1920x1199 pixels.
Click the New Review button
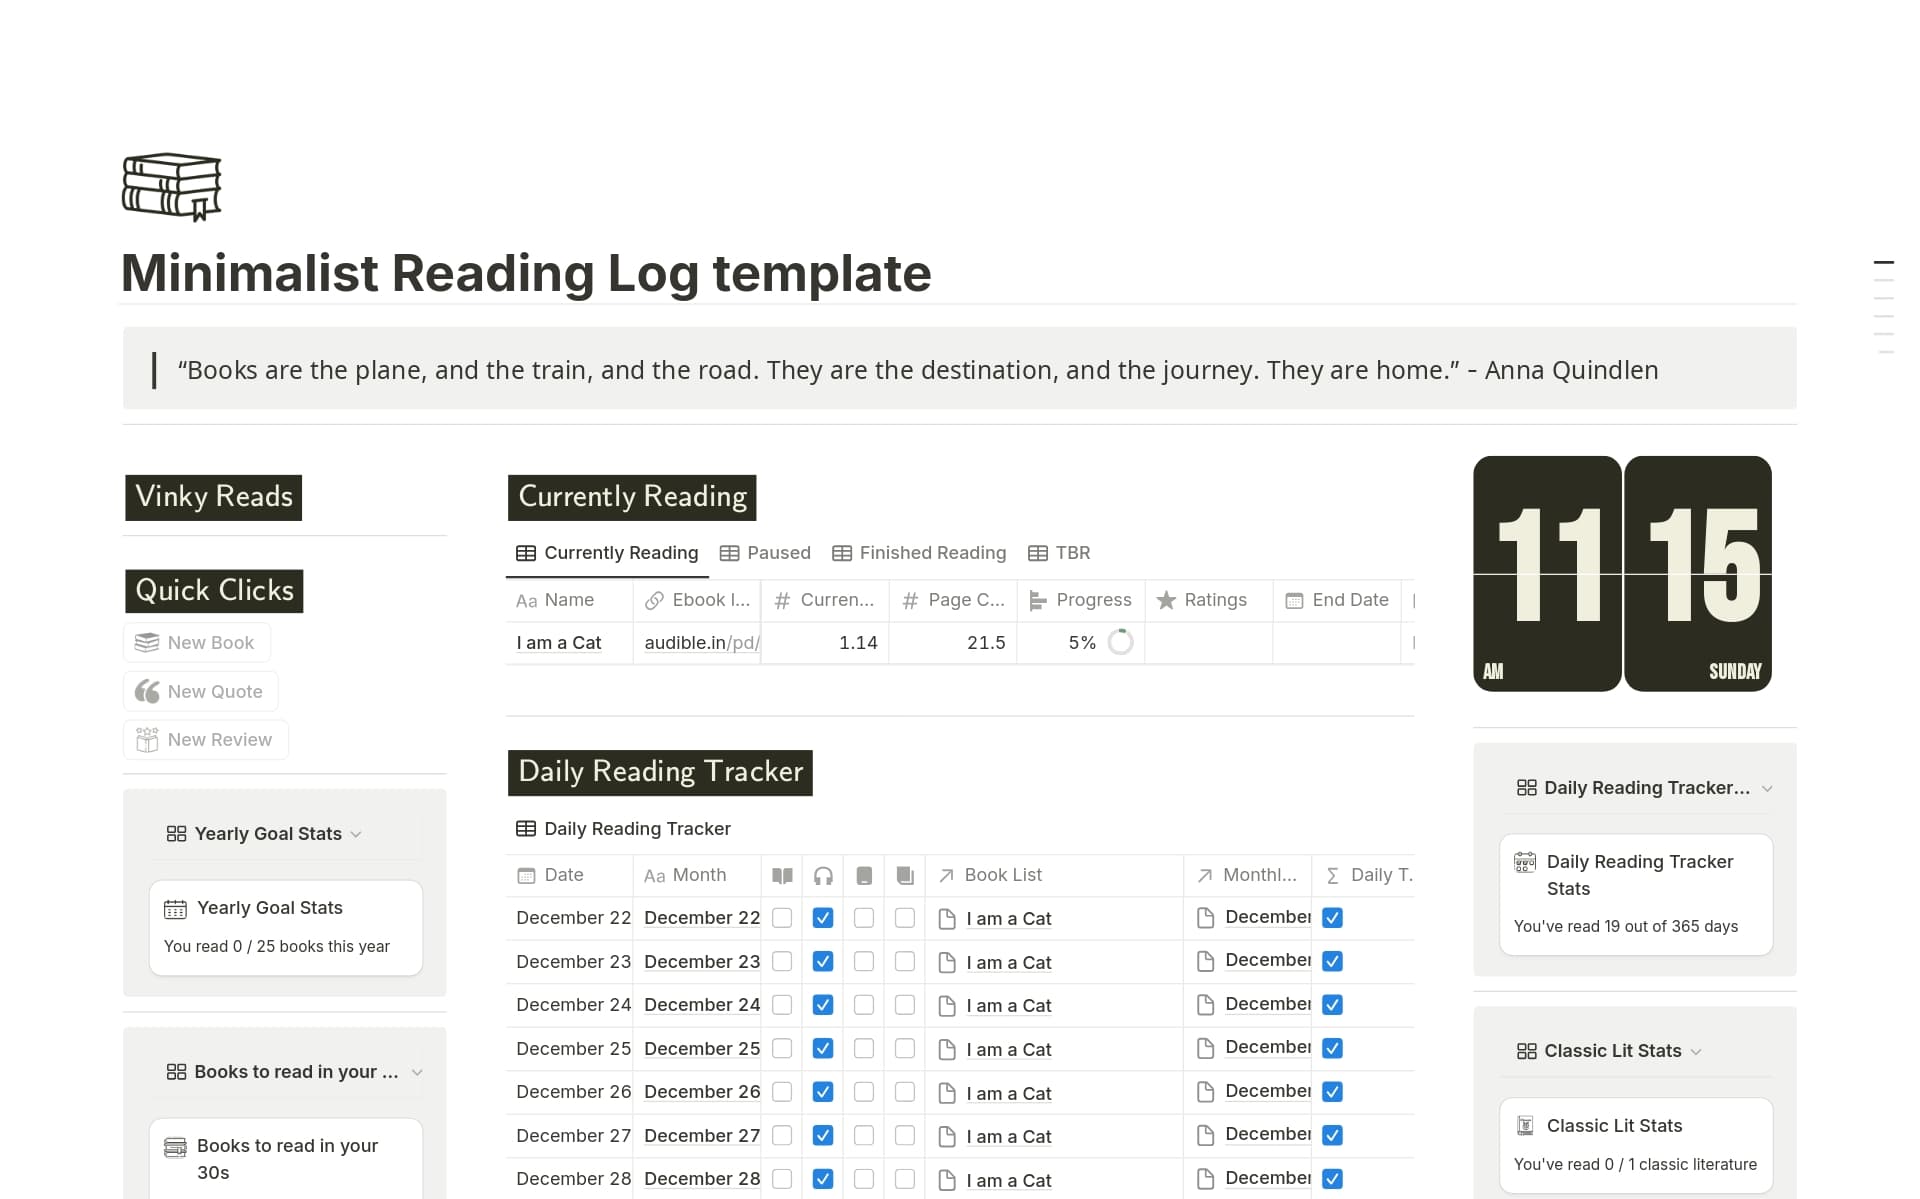(205, 739)
